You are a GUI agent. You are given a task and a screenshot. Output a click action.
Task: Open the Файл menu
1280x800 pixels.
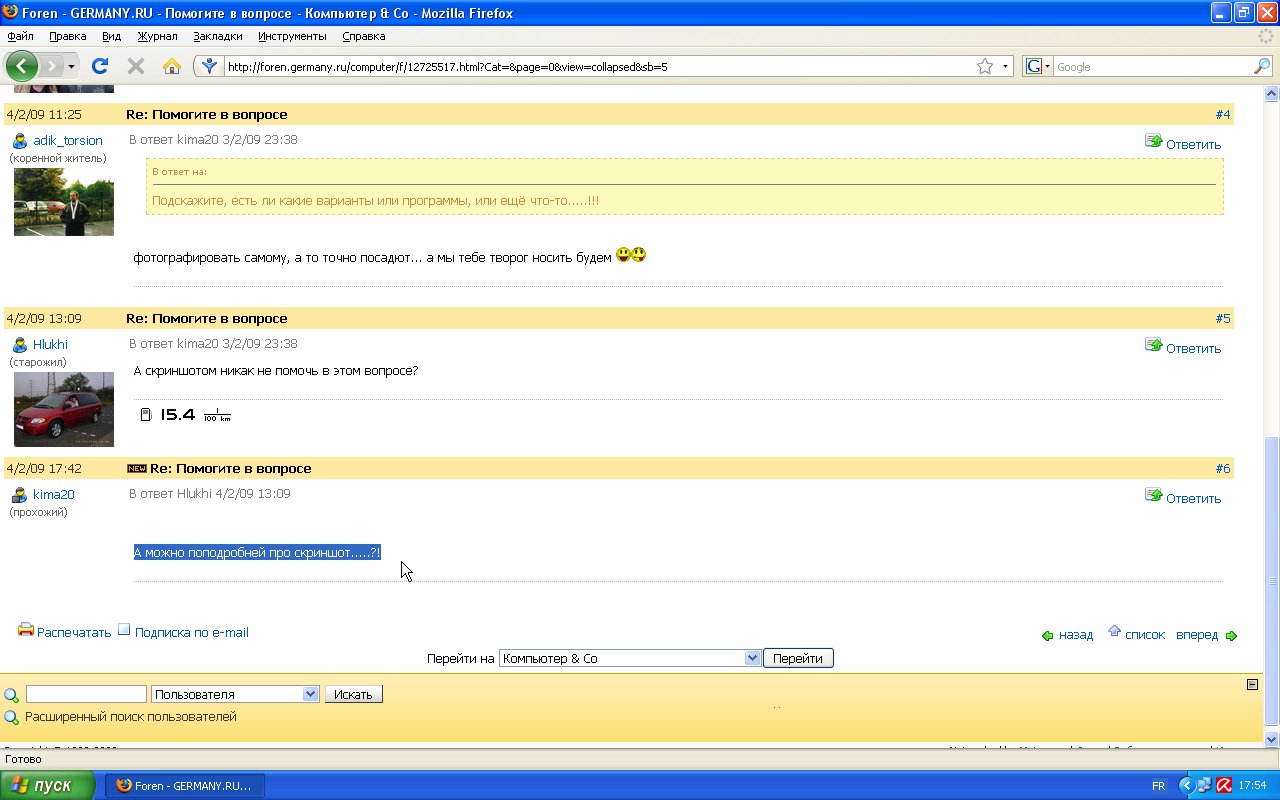(20, 36)
